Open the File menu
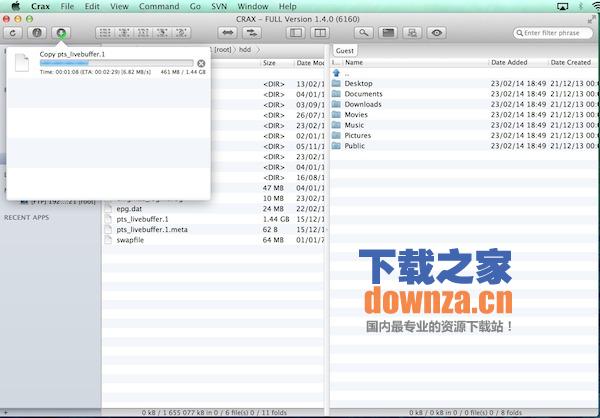Screen dimensions: 600x418 [67, 7]
